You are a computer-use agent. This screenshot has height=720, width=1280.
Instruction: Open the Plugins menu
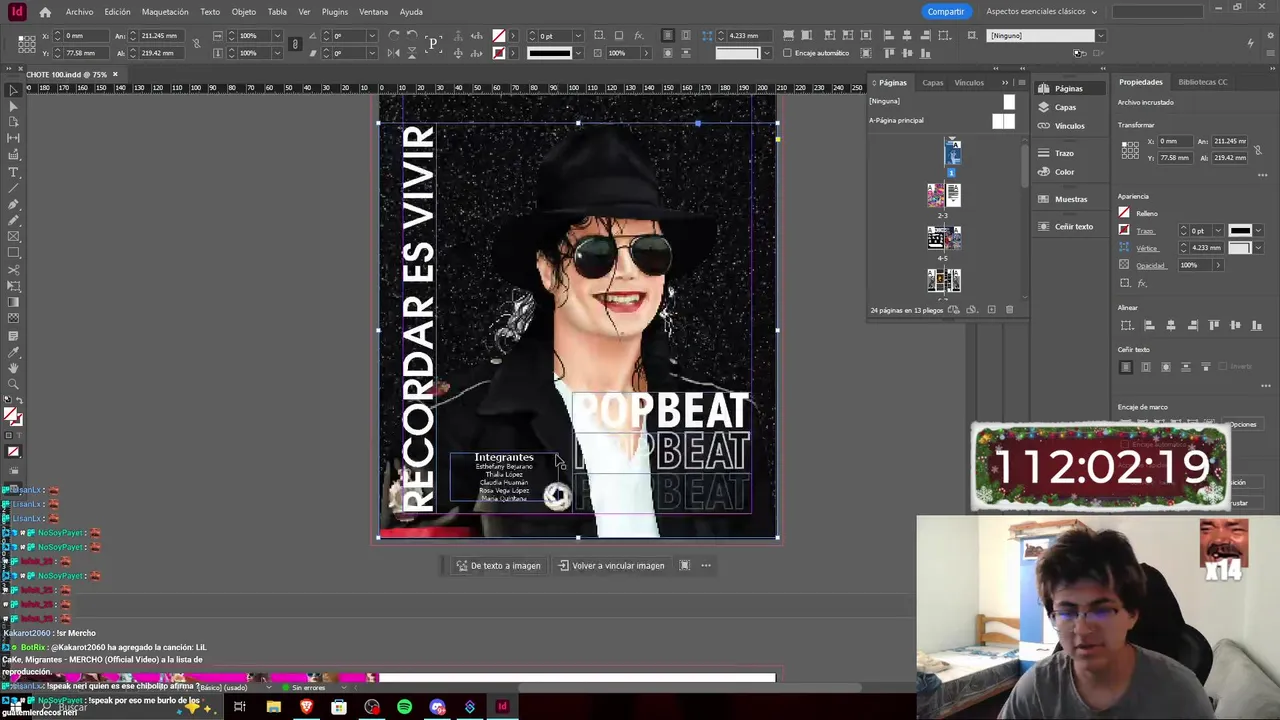335,12
